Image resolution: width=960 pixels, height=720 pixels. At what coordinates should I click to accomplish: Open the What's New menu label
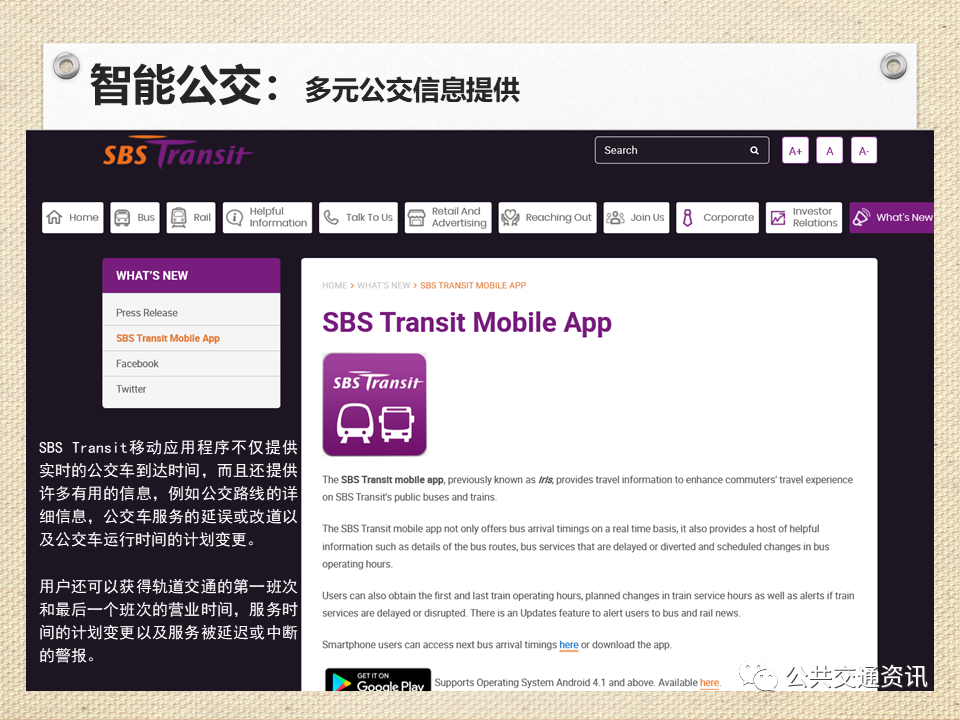coord(904,217)
